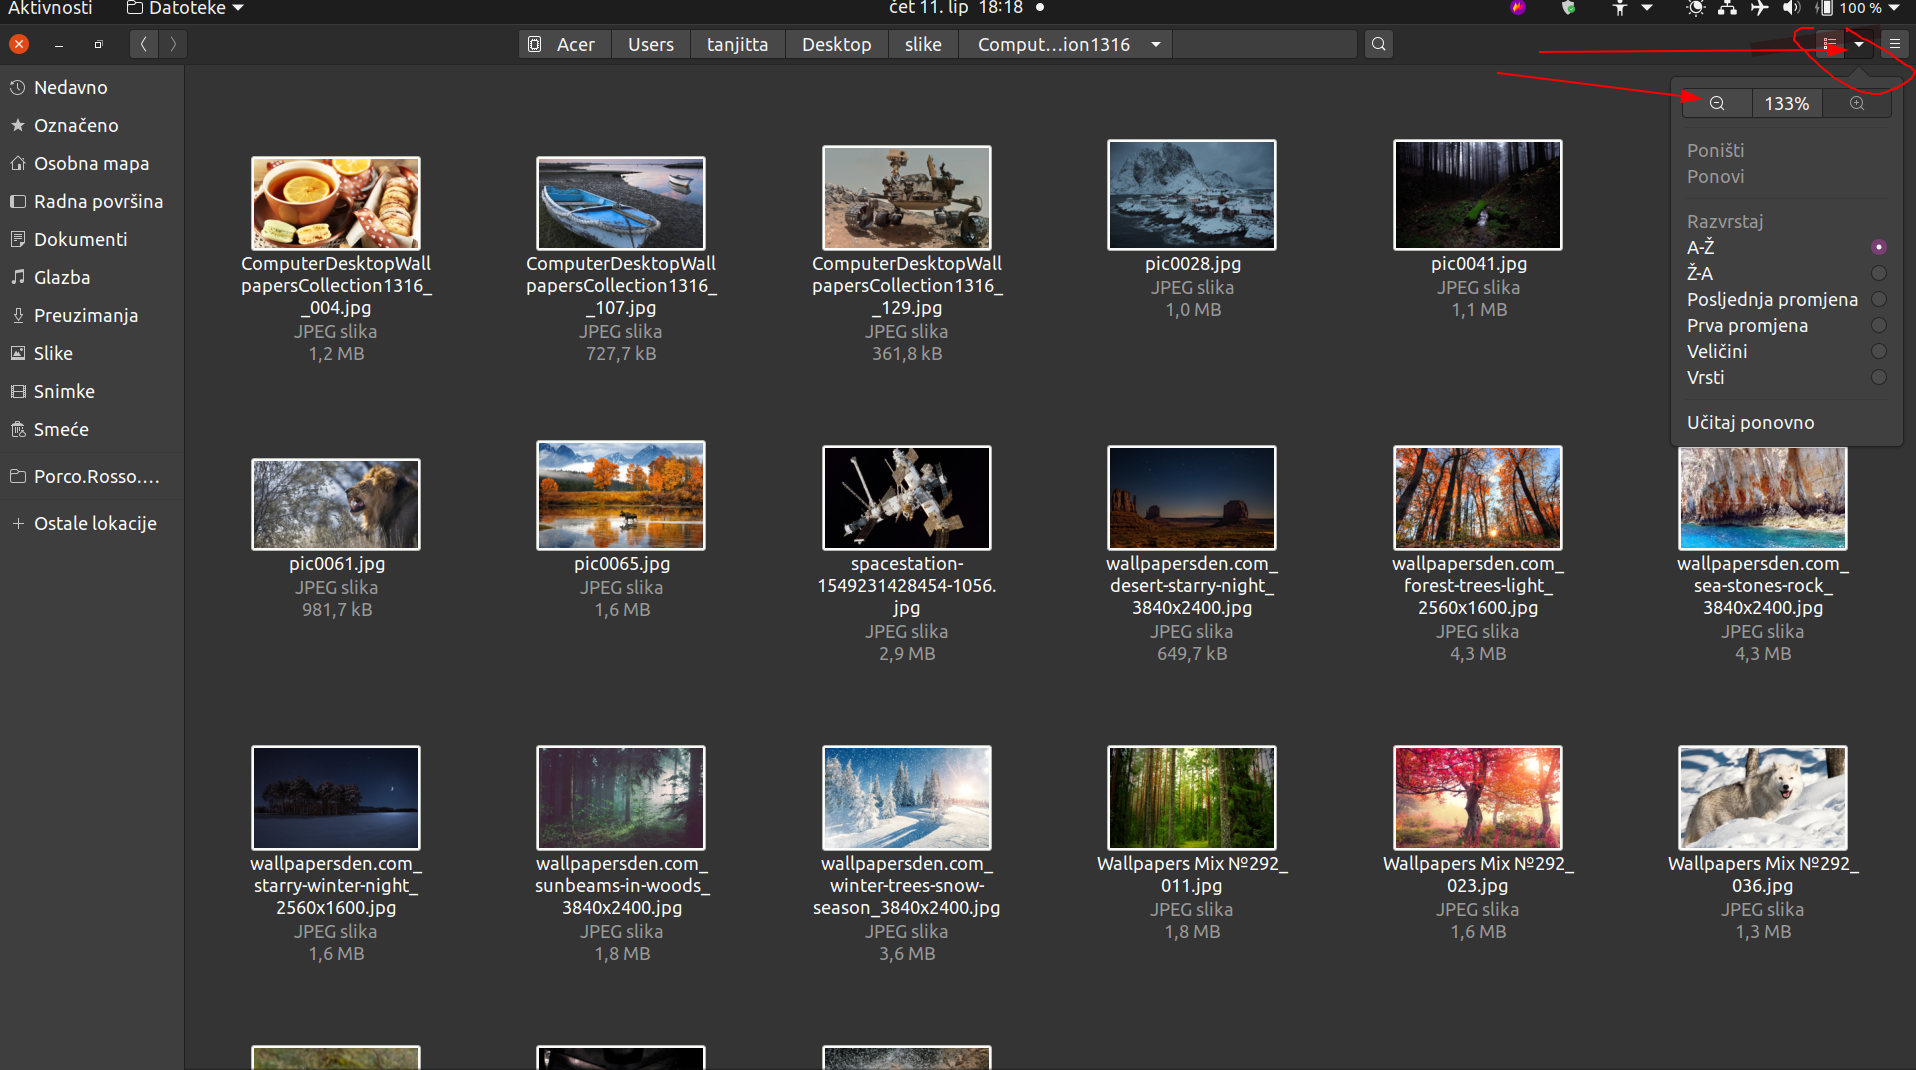Select the spacestation-1549231428454-1056.jpg file

point(907,497)
